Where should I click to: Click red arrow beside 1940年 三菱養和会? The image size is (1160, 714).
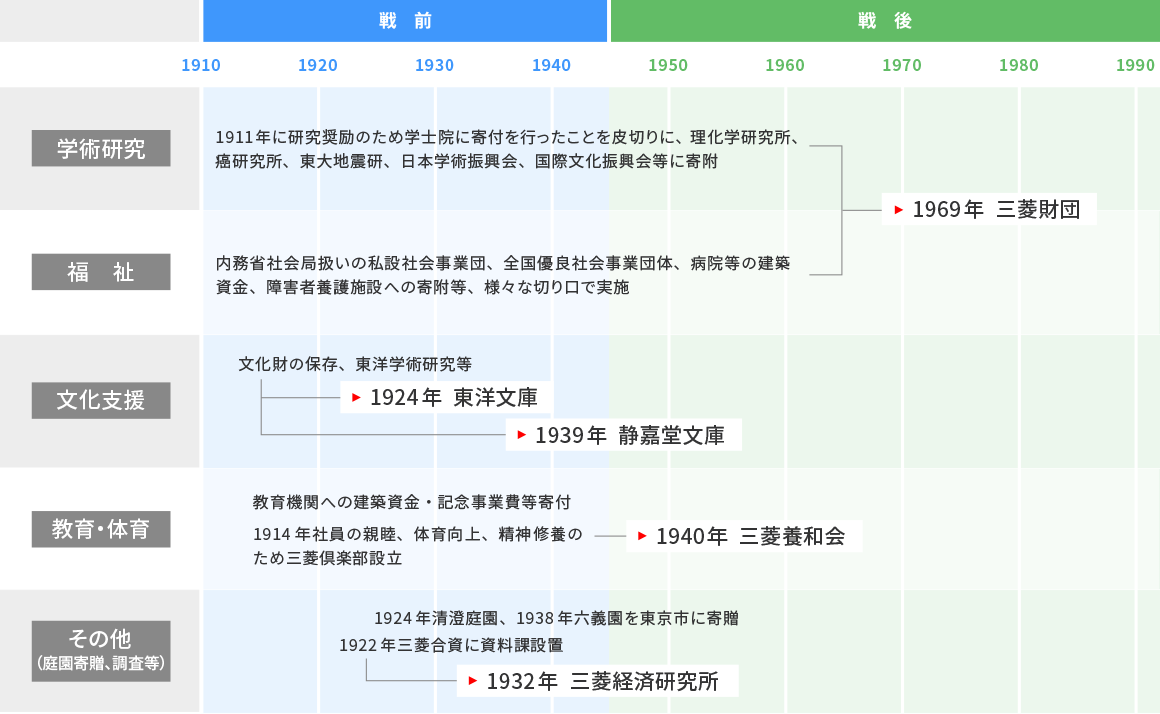click(x=642, y=536)
